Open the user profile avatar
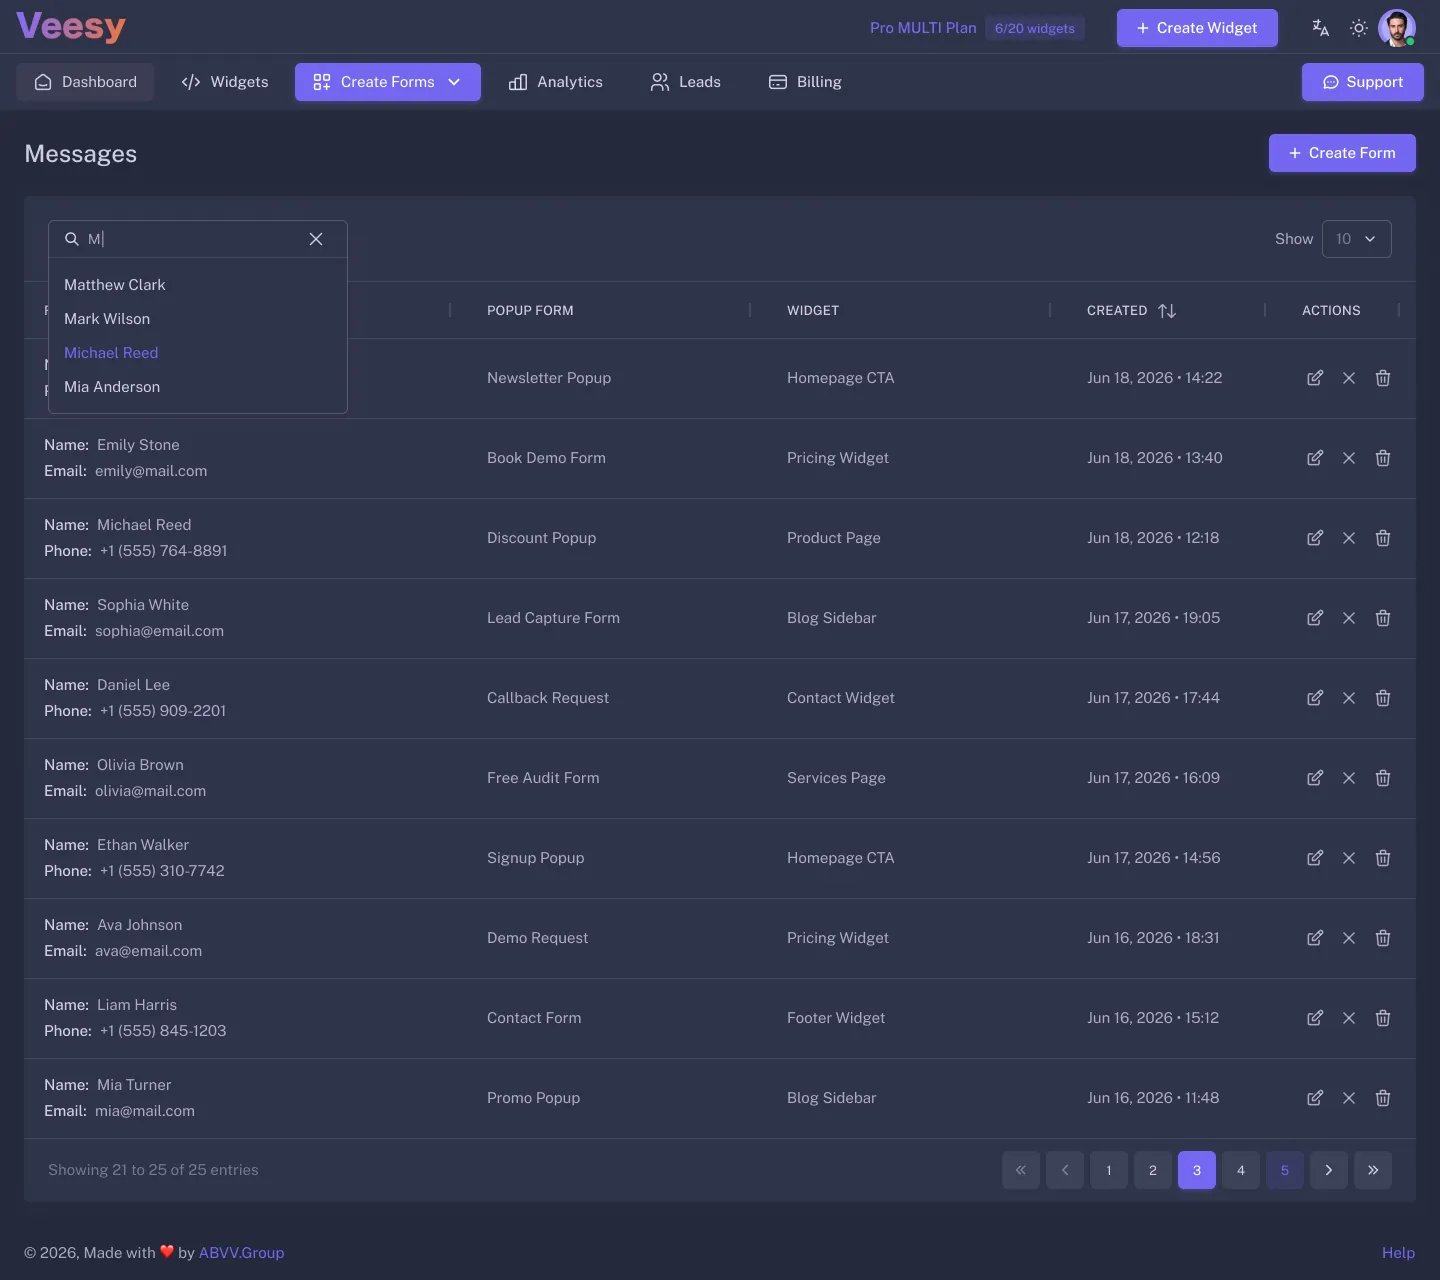The image size is (1440, 1280). point(1396,28)
